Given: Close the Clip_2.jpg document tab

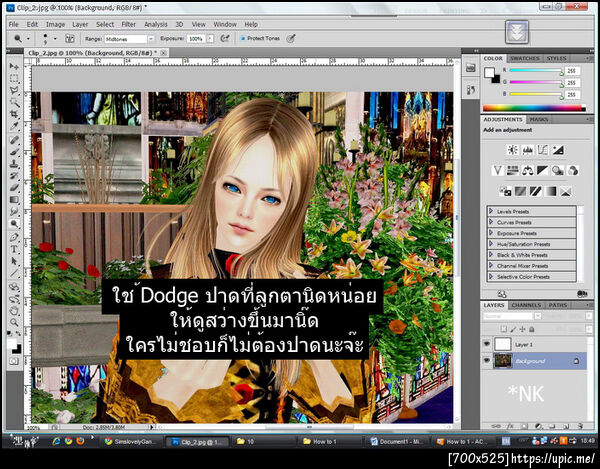Looking at the screenshot, I should point(163,52).
